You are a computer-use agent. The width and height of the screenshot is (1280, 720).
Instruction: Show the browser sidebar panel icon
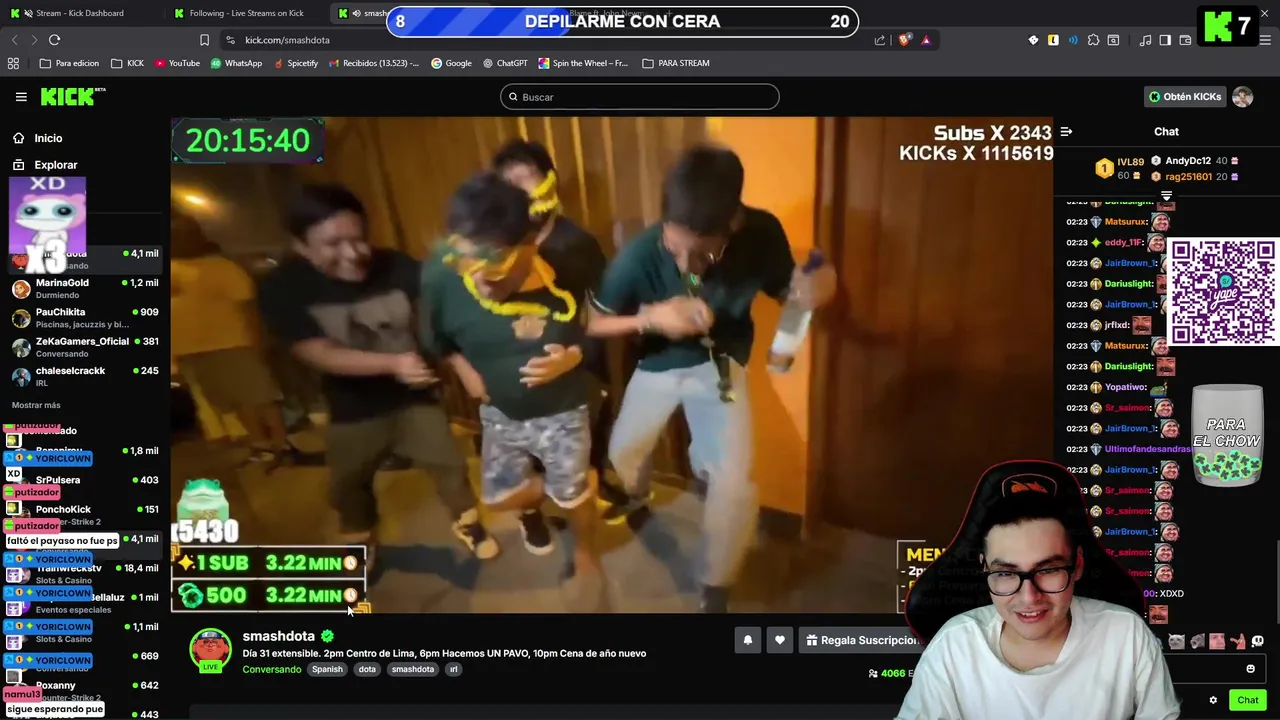click(1165, 40)
